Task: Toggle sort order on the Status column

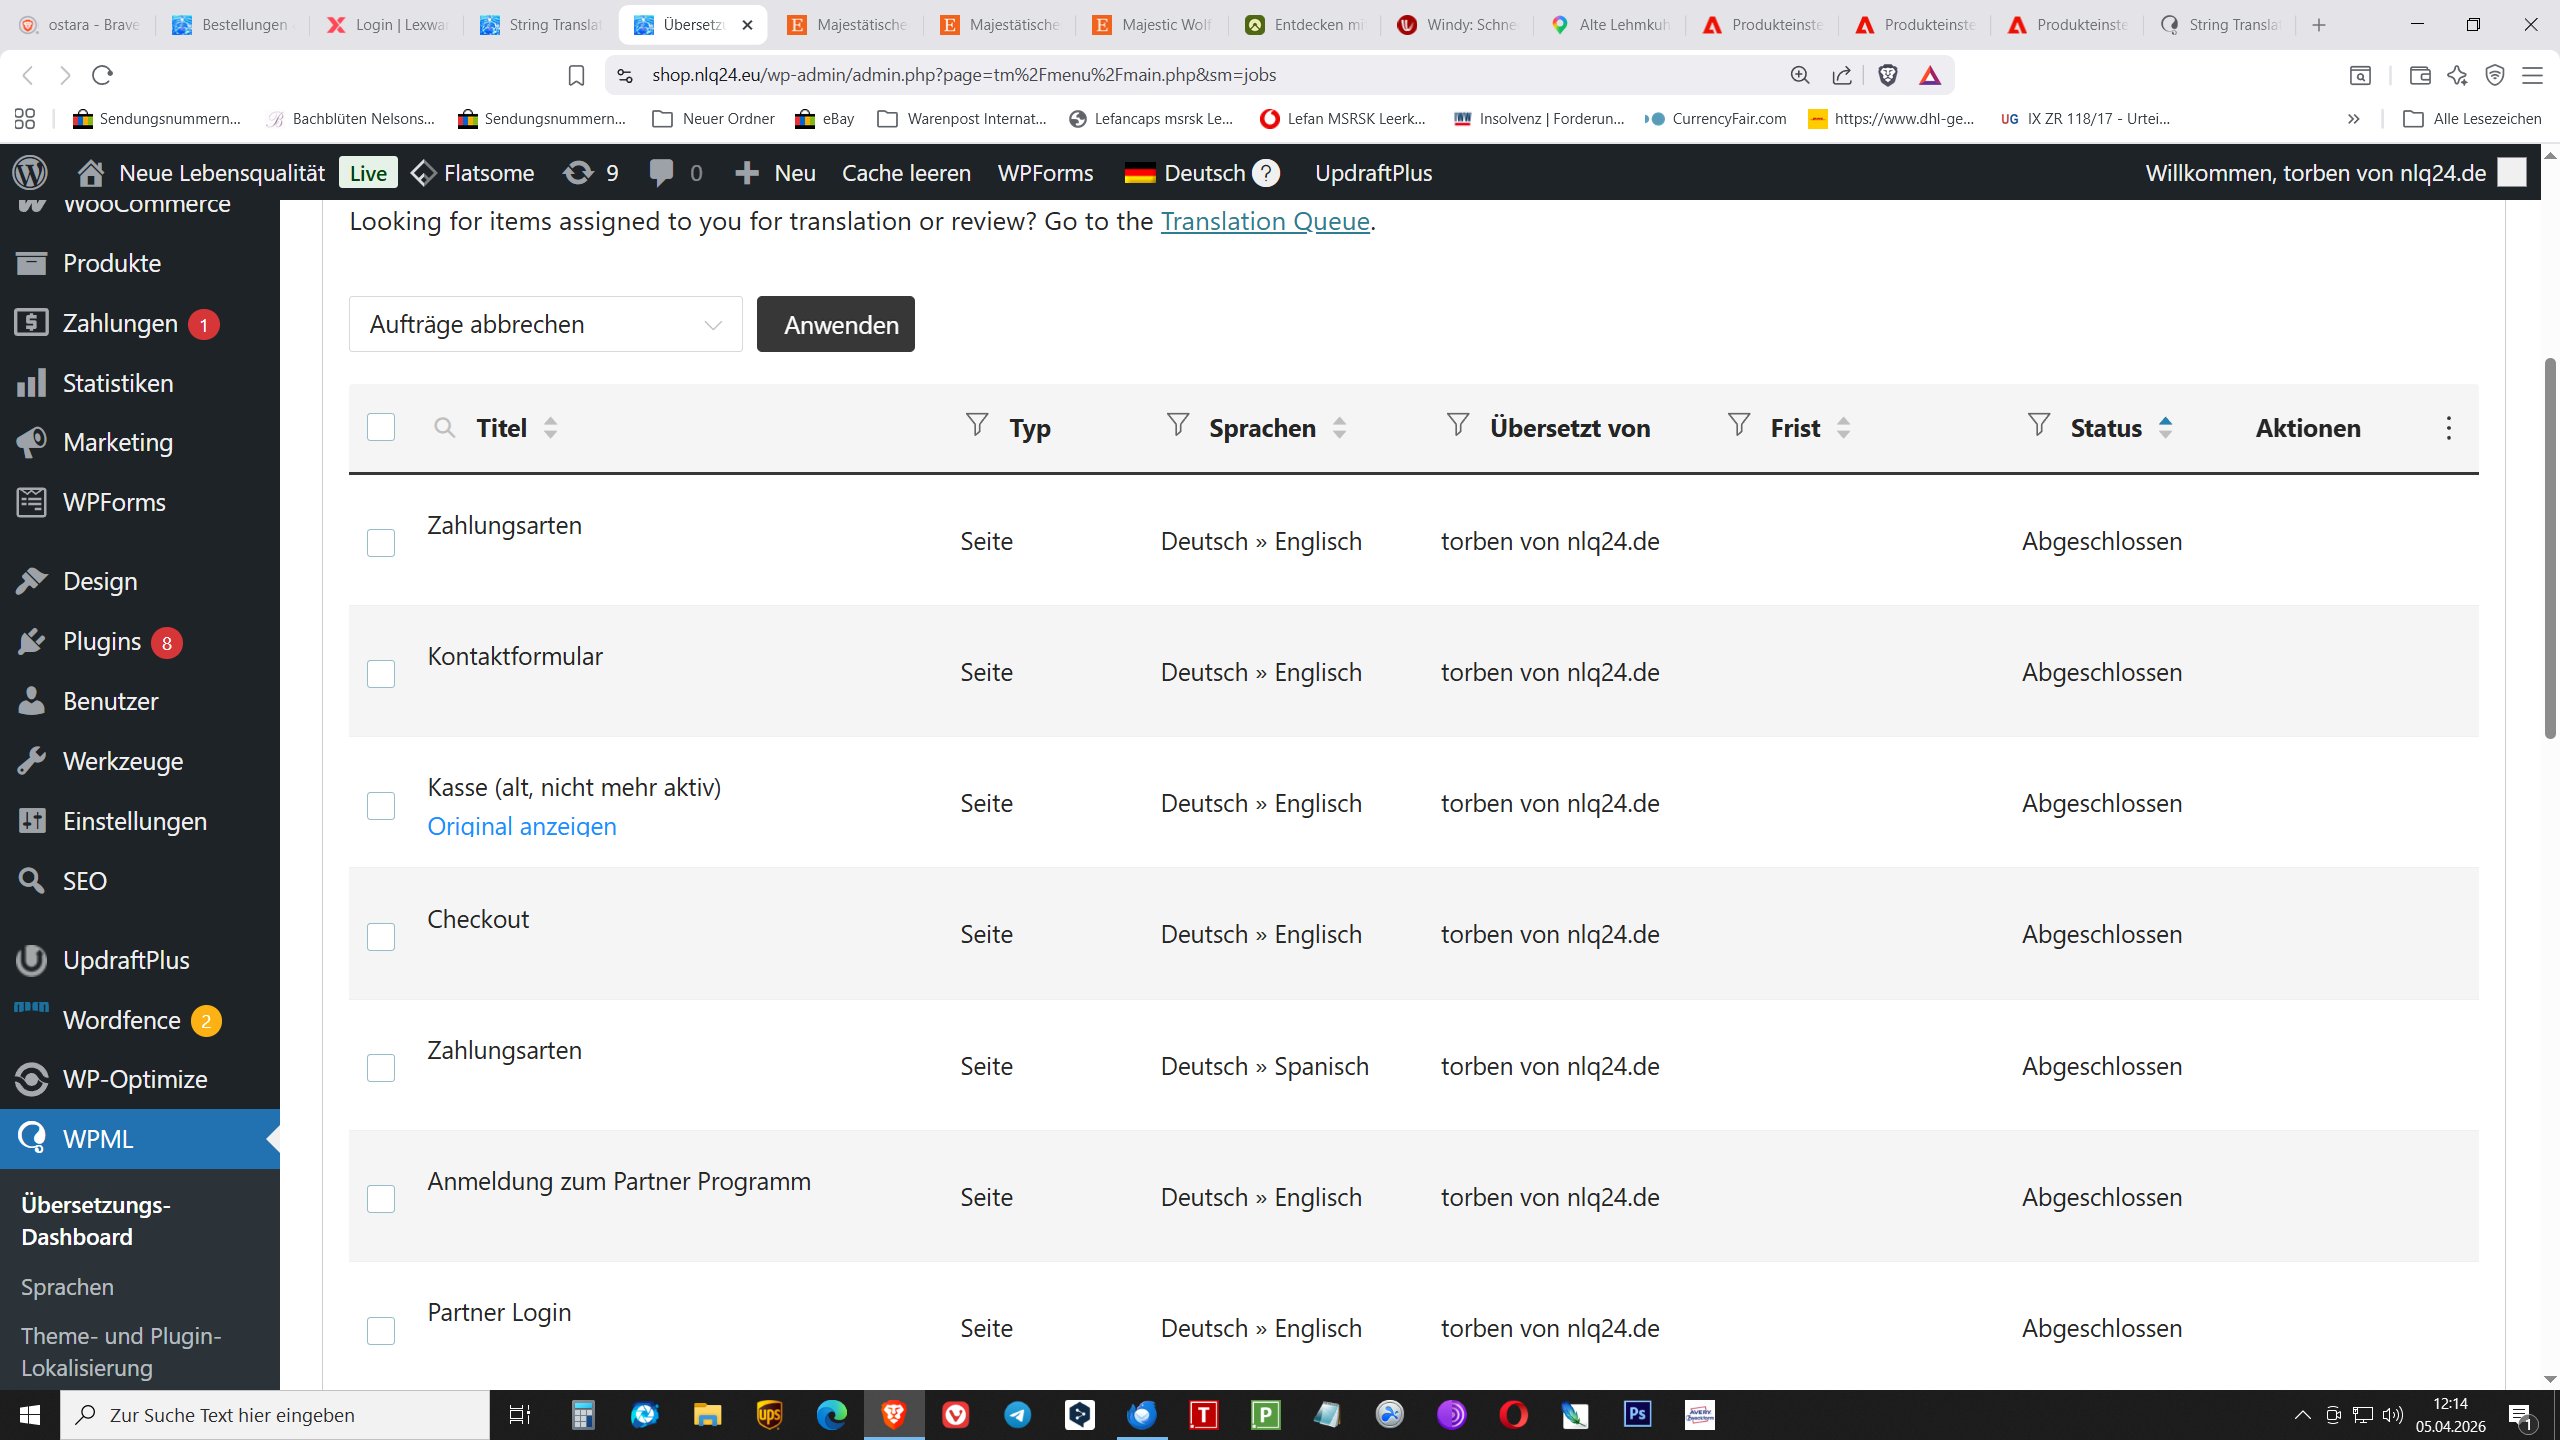Action: pos(2165,428)
